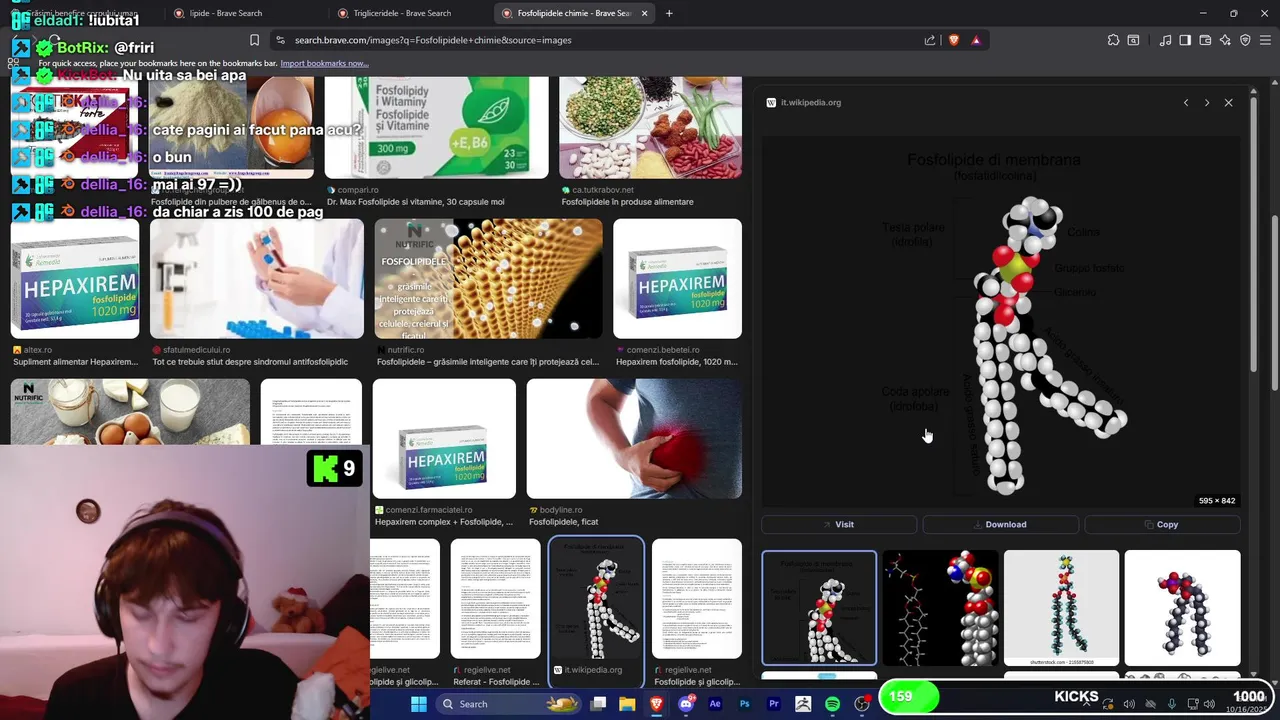This screenshot has width=1280, height=720.
Task: Open the Brave playlist music note icon
Action: click(x=1165, y=40)
